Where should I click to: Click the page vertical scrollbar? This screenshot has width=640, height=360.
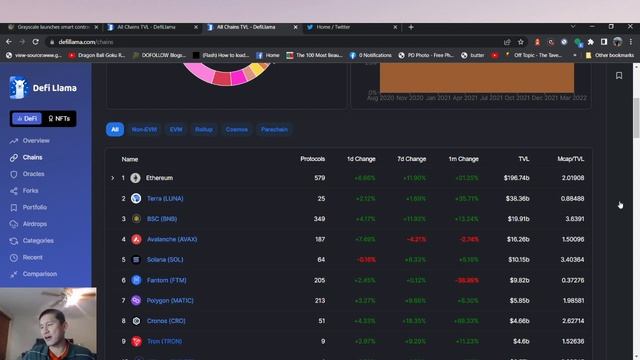636,118
